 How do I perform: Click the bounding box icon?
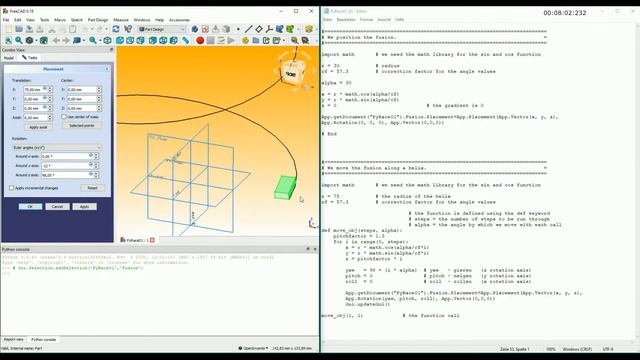(x=44, y=40)
